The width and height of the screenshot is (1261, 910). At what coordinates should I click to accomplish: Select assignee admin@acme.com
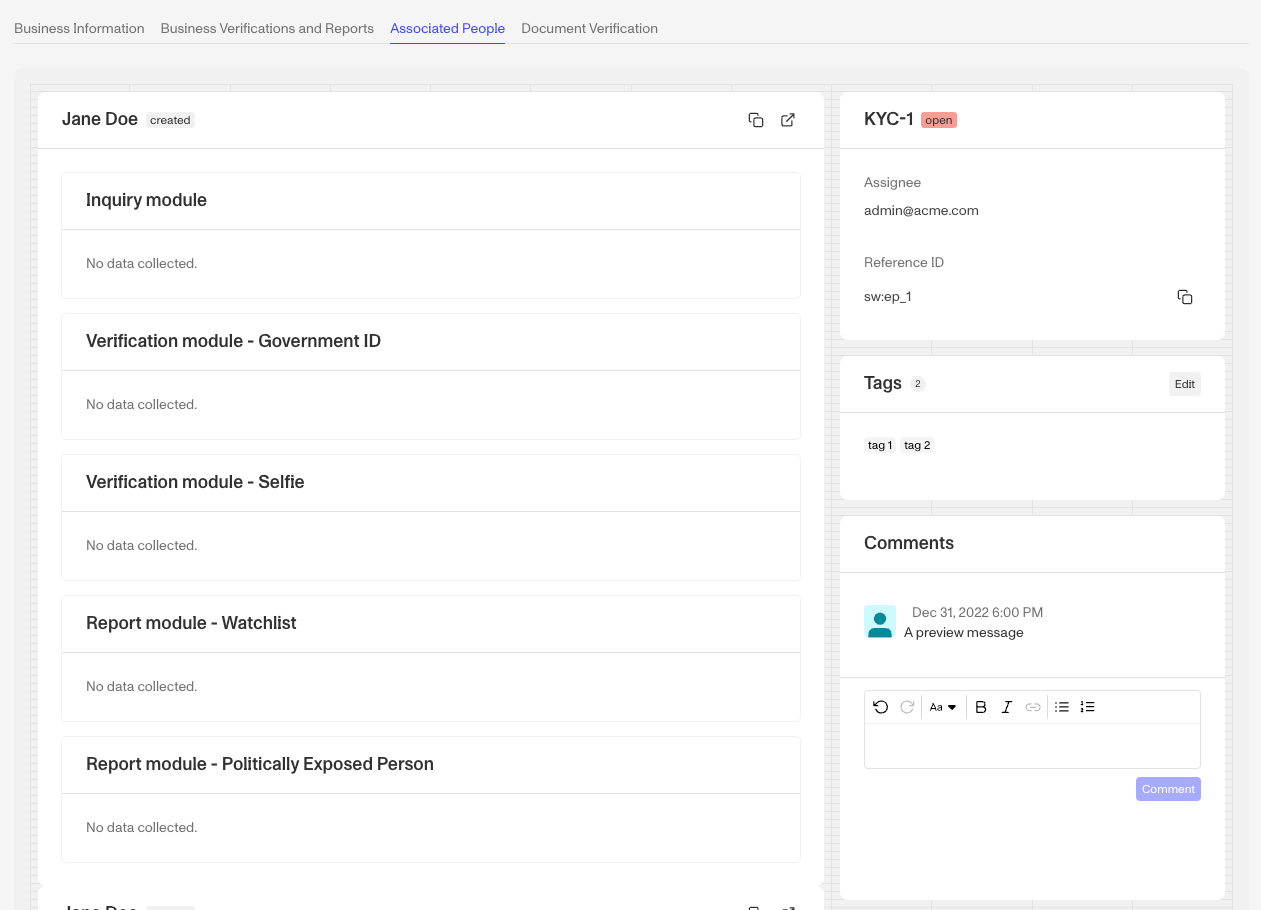921,211
